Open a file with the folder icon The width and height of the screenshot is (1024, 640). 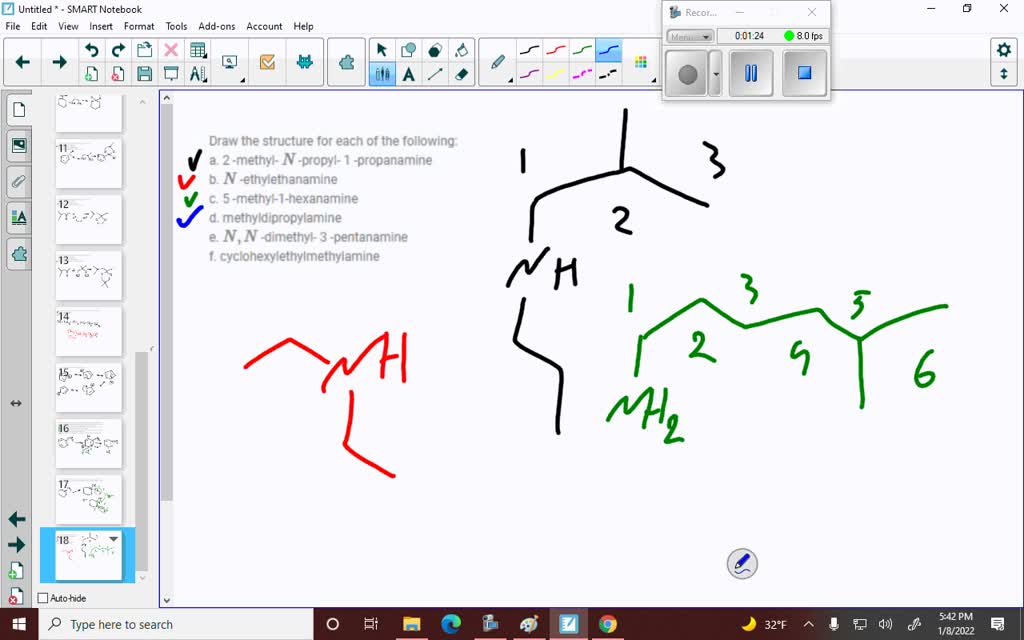point(144,50)
